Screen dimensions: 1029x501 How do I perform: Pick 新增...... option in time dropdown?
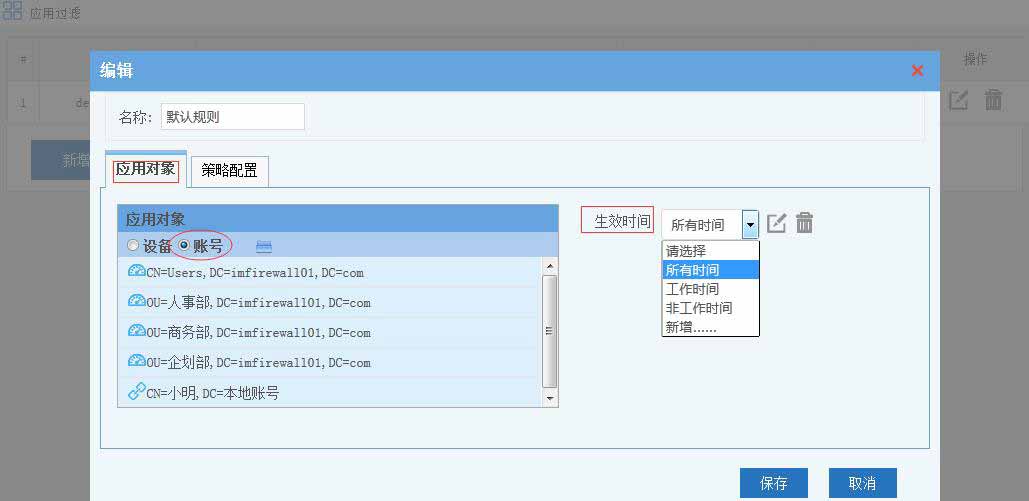point(690,327)
